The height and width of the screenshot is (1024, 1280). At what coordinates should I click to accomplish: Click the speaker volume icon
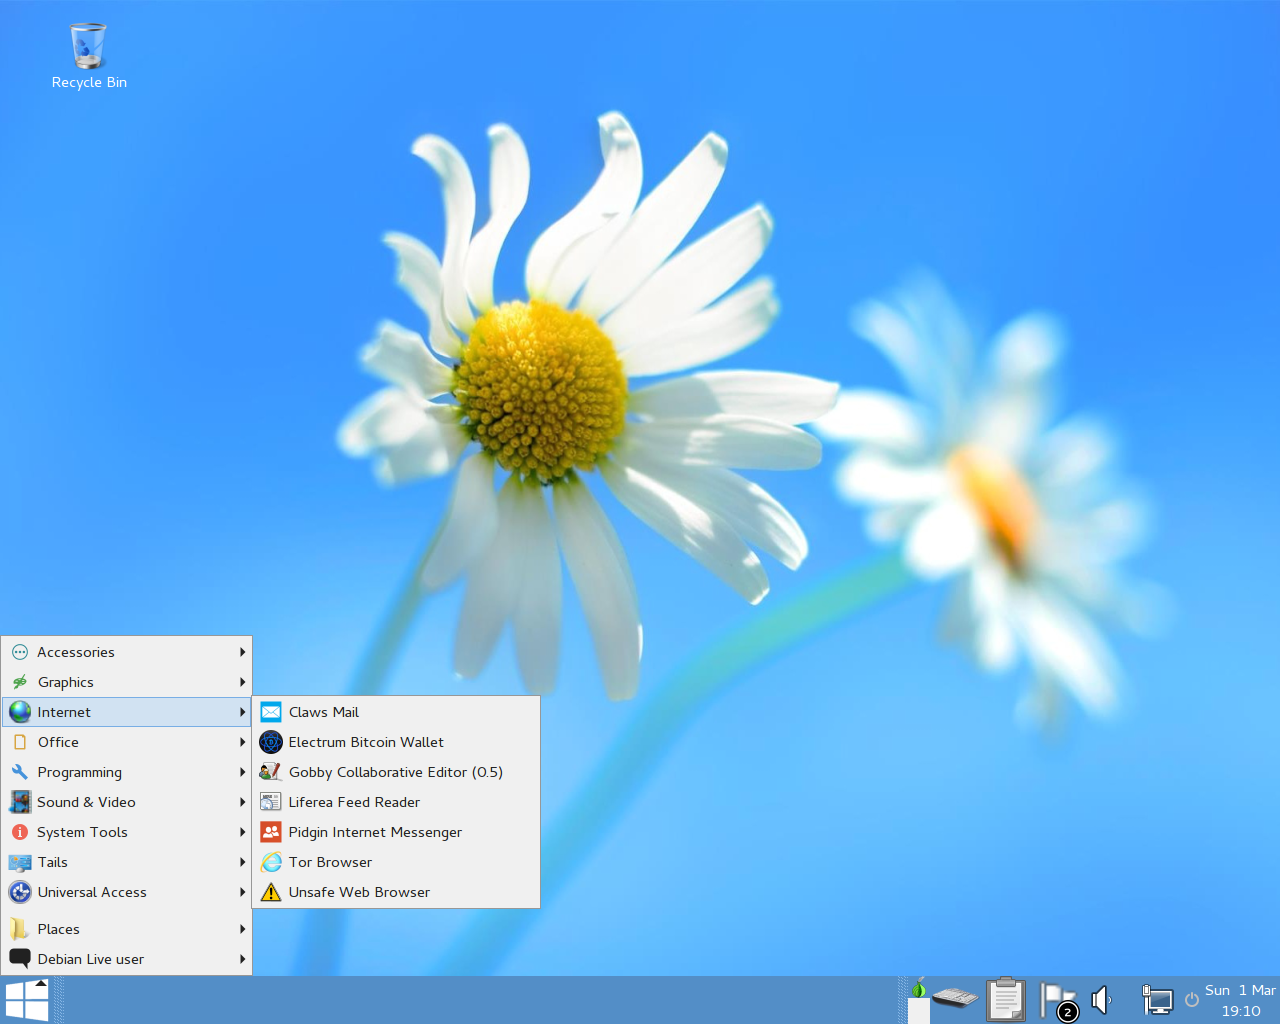click(1101, 999)
